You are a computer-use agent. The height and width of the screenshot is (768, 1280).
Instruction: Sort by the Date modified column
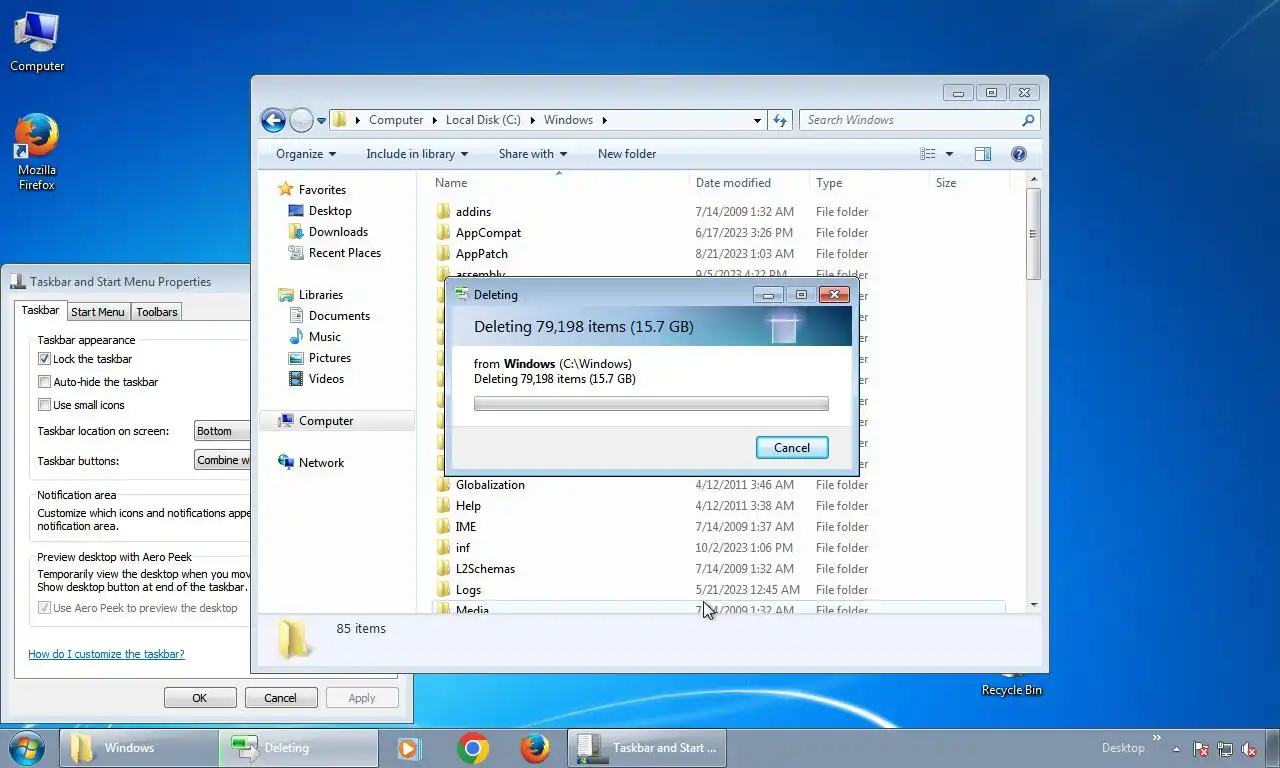[748, 183]
